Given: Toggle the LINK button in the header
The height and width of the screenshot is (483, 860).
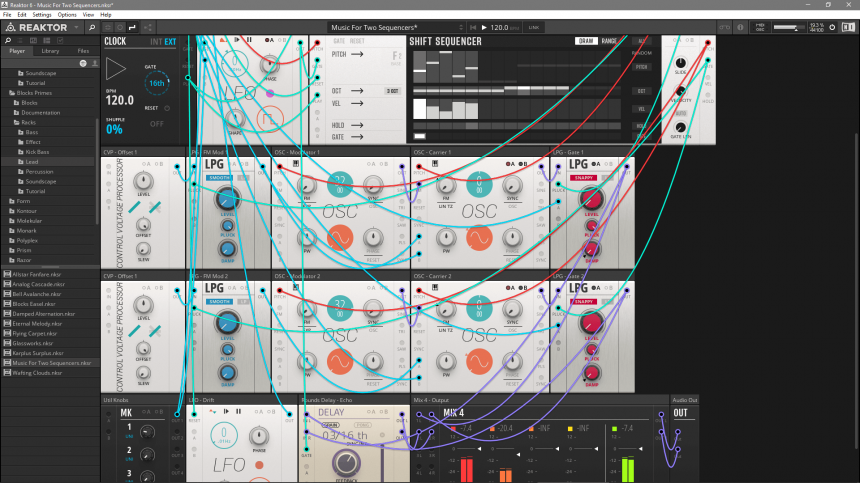Looking at the screenshot, I should (x=534, y=27).
